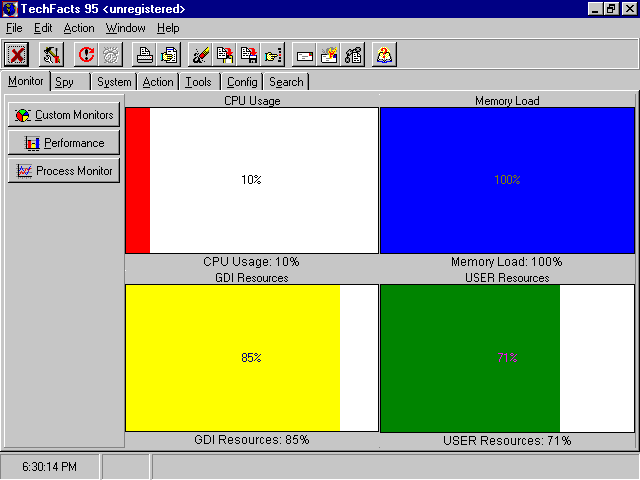Click the help book icon in the toolbar

tap(384, 54)
